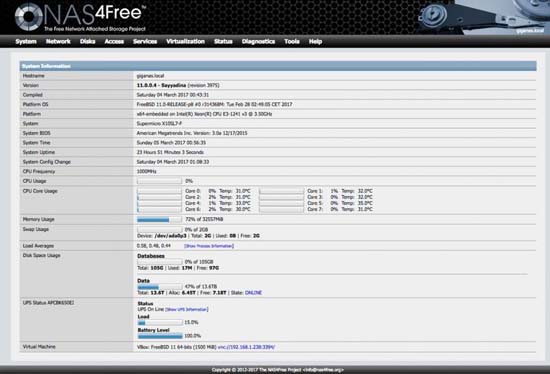Click Show Process Information link
This screenshot has height=374, width=550.
209,246
